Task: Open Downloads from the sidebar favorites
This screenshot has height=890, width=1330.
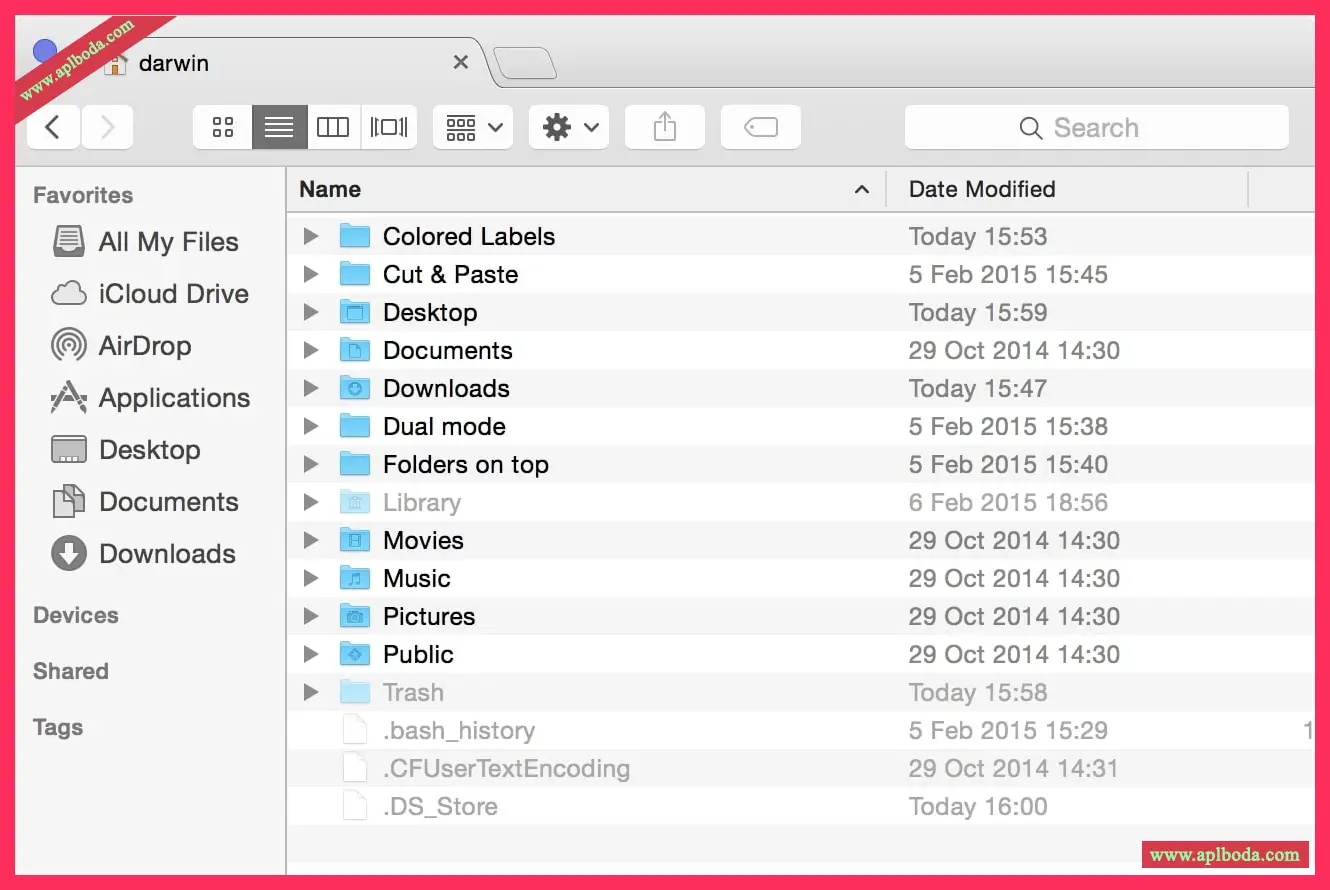Action: coord(167,554)
